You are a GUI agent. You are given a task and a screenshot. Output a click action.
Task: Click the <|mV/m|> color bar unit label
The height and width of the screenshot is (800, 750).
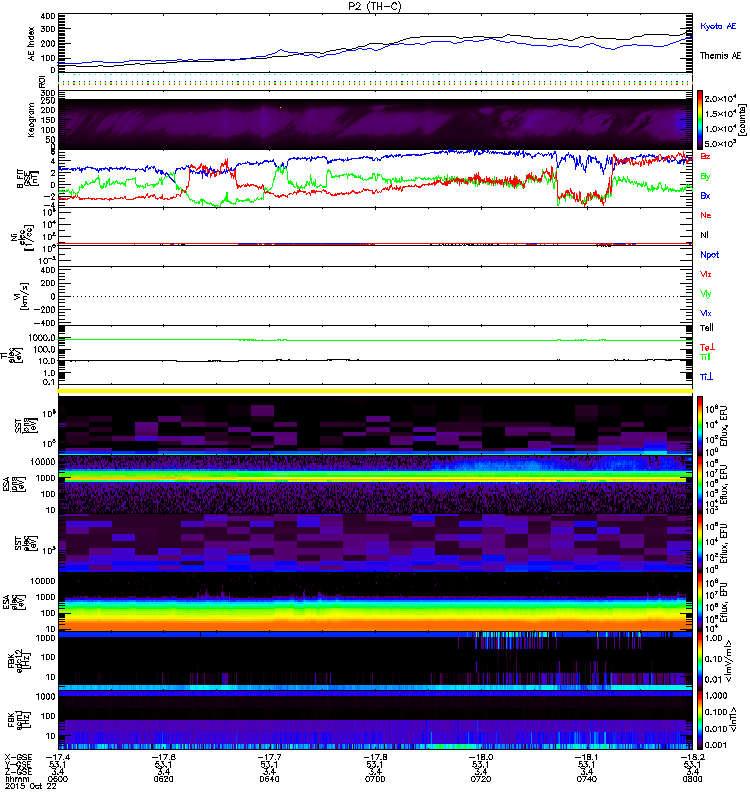coord(729,662)
